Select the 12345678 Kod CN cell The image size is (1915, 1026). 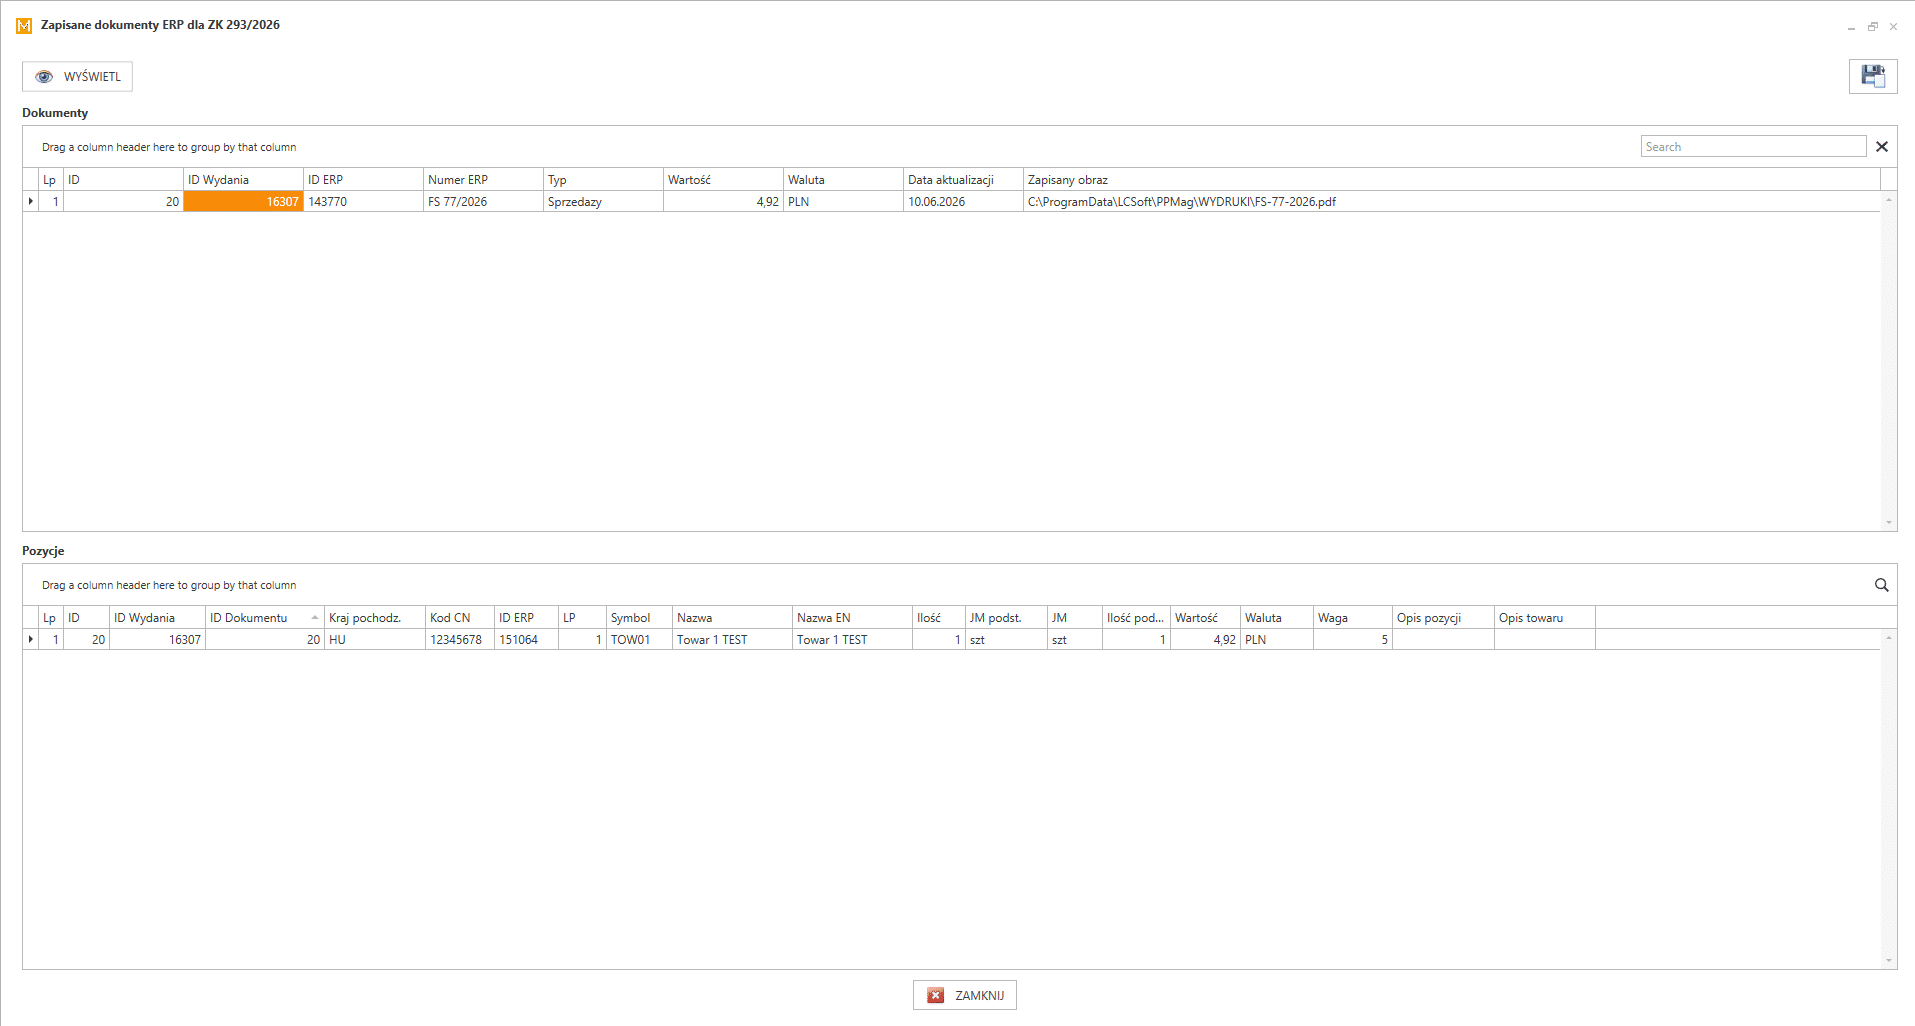pos(460,640)
